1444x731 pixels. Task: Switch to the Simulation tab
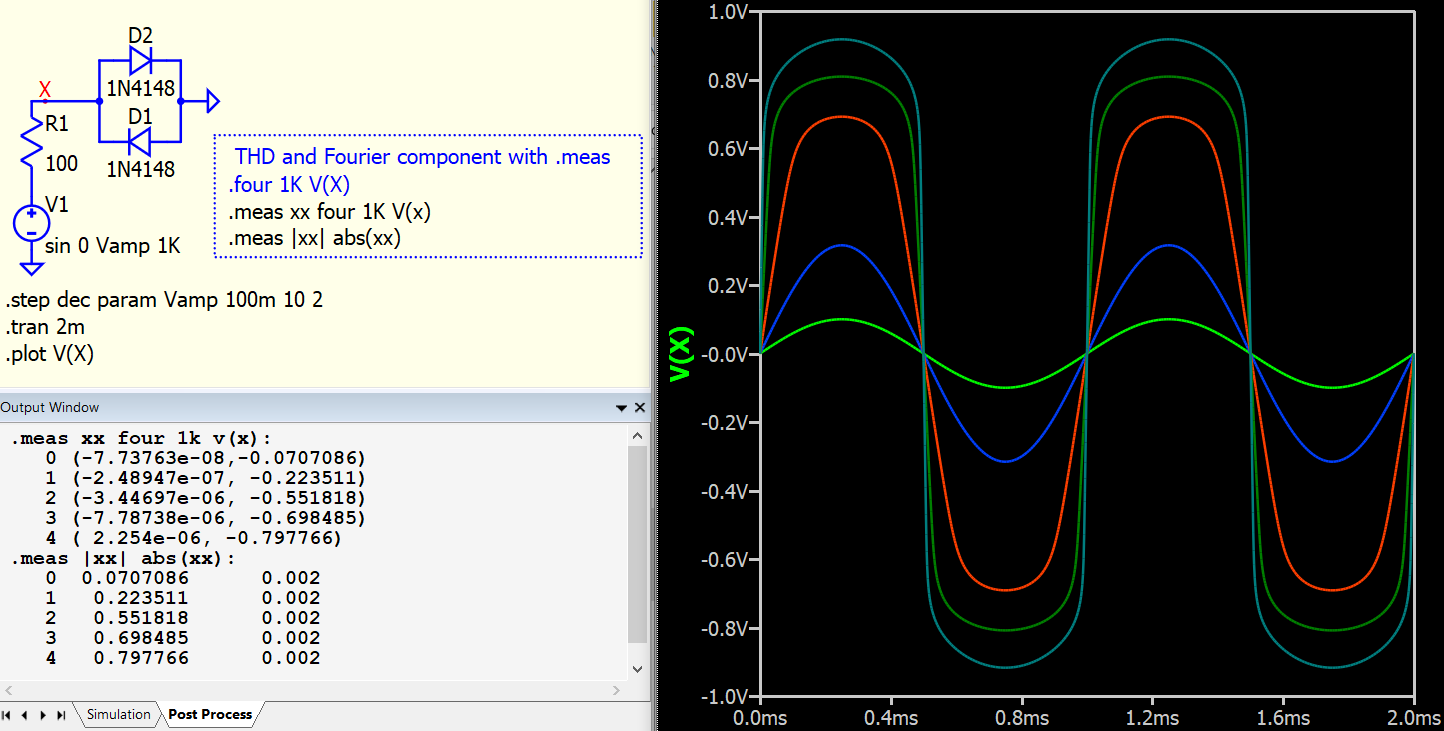pyautogui.click(x=118, y=715)
